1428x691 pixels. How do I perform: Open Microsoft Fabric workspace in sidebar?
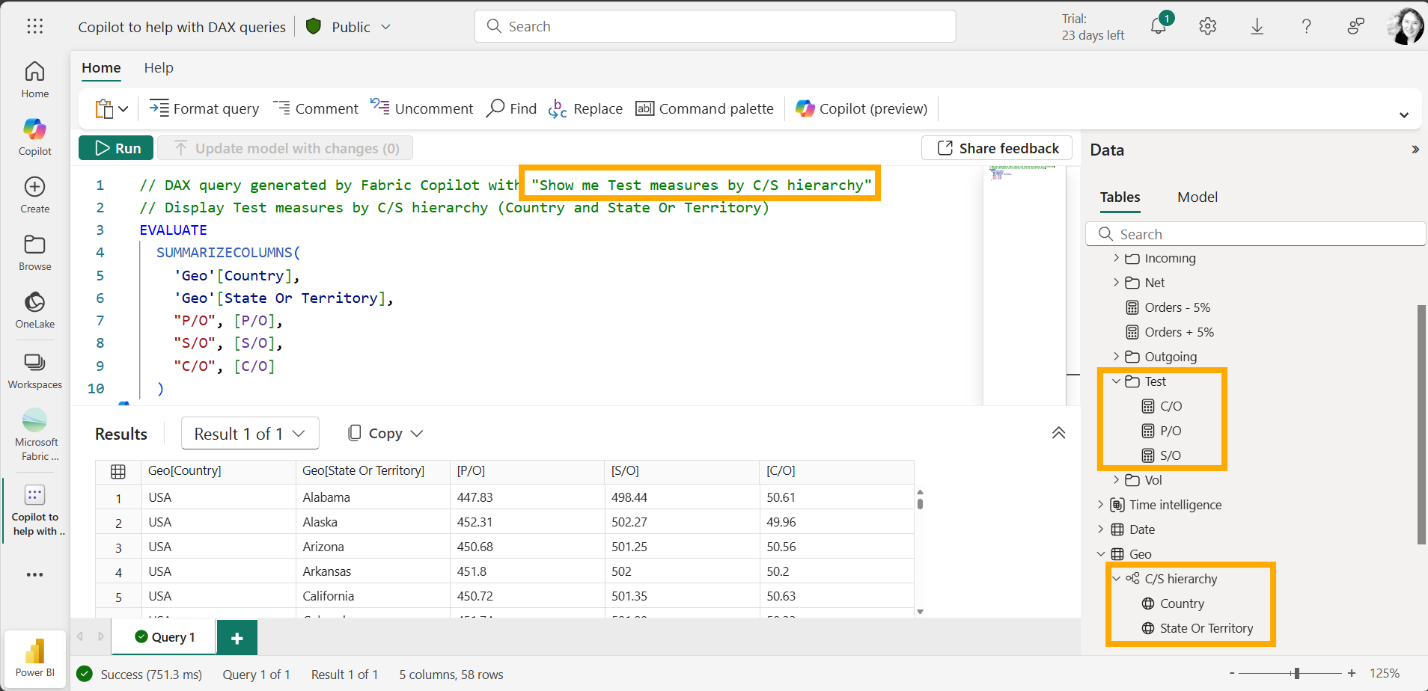(35, 434)
